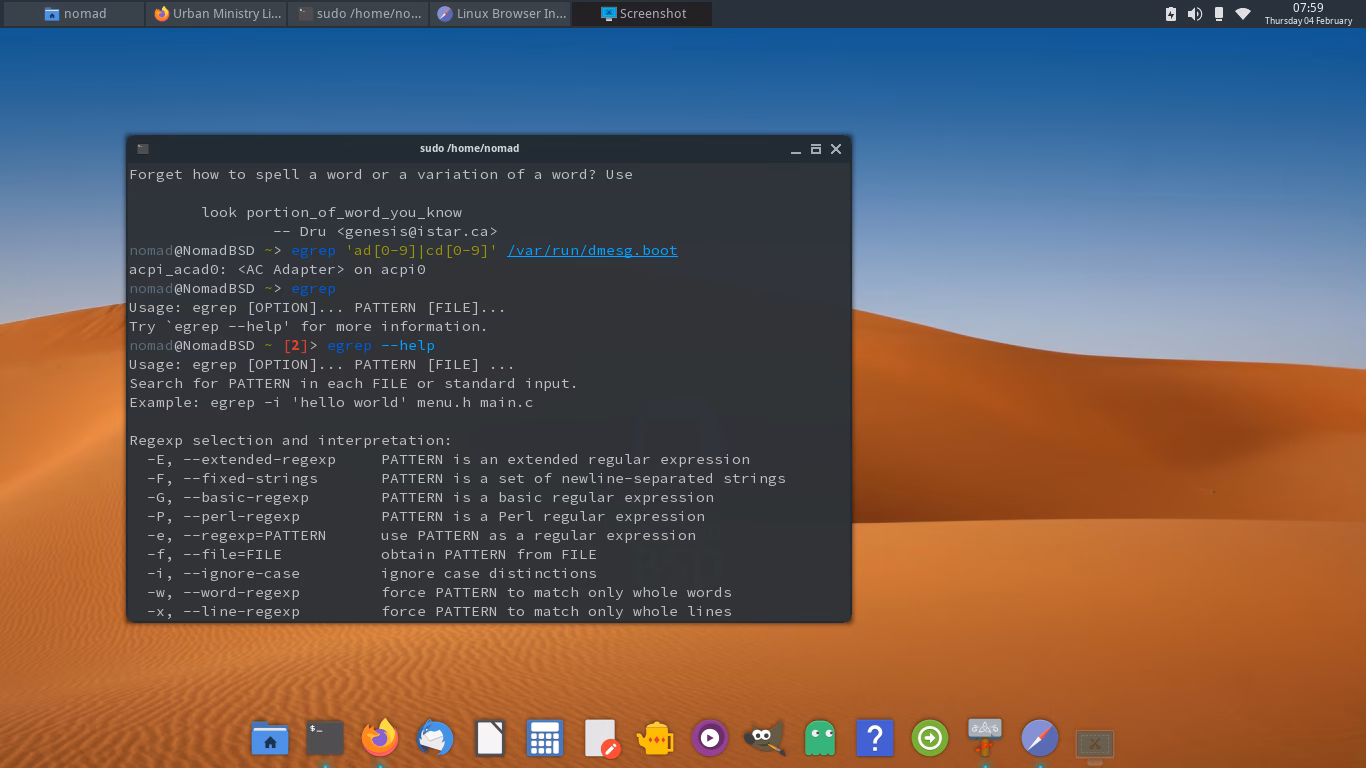The width and height of the screenshot is (1366, 768).
Task: Switch to the Urban Ministry Firefox window
Action: pyautogui.click(x=216, y=13)
